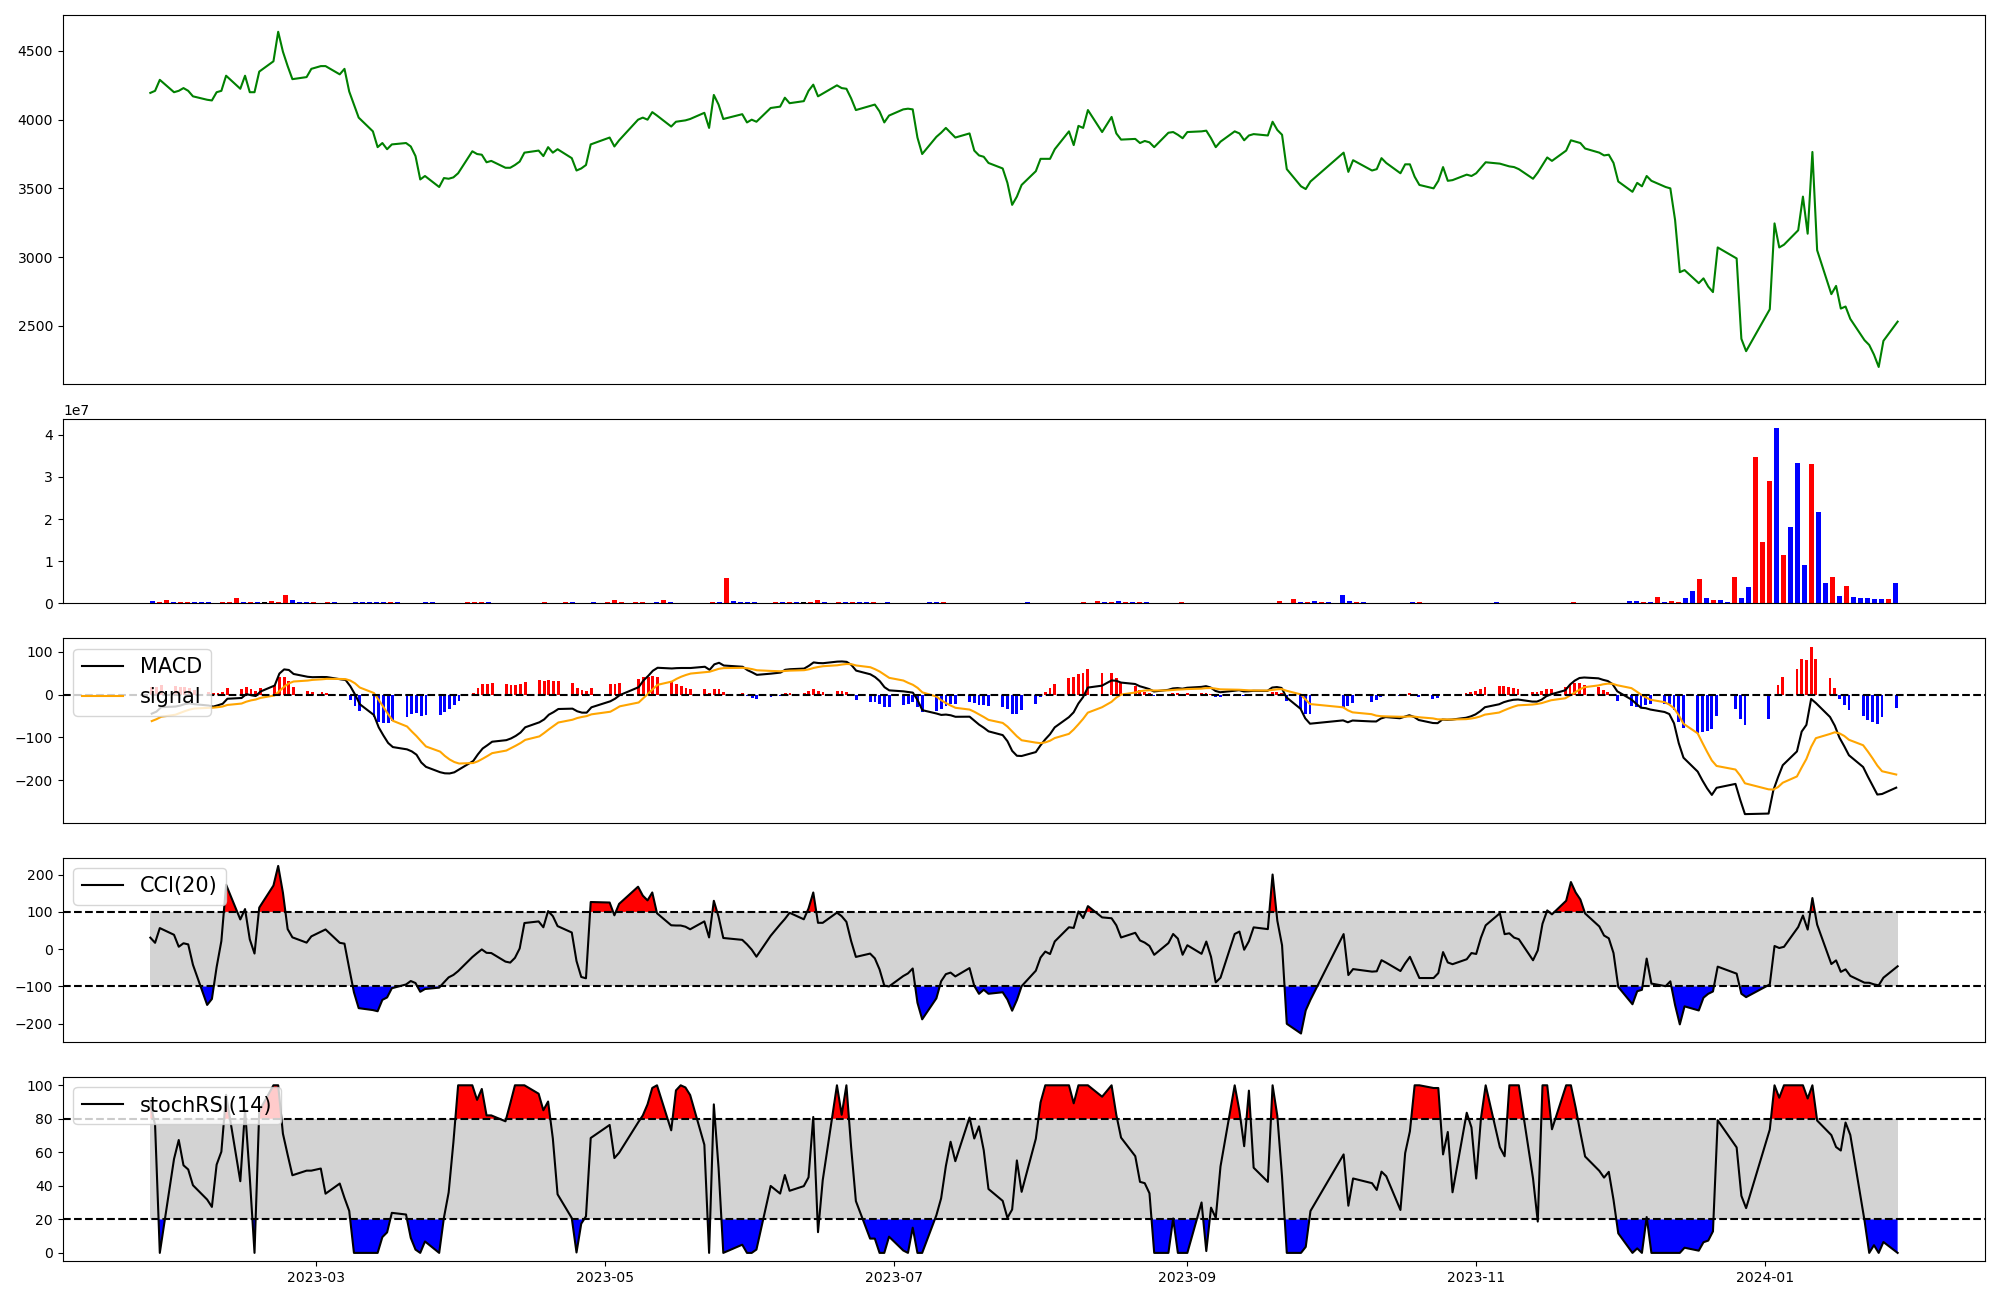Select the 2023-07 x-axis tick label
Screen dimensions: 2000x1300
click(x=894, y=1277)
